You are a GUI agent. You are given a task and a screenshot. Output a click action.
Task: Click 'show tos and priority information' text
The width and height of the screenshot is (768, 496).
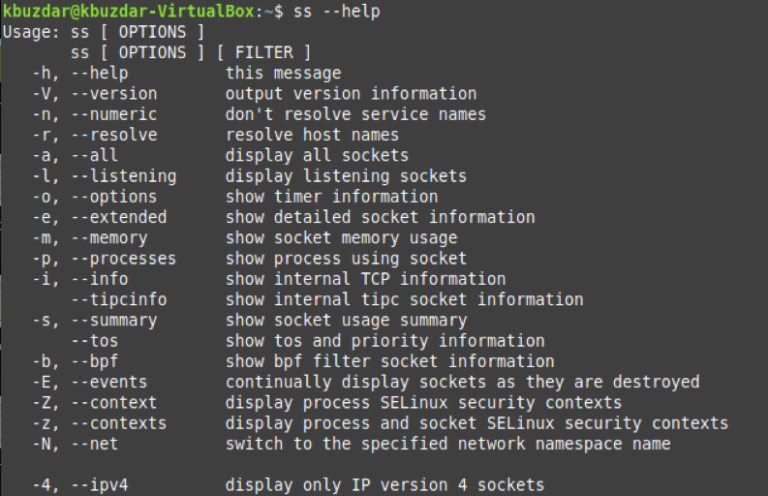(385, 341)
